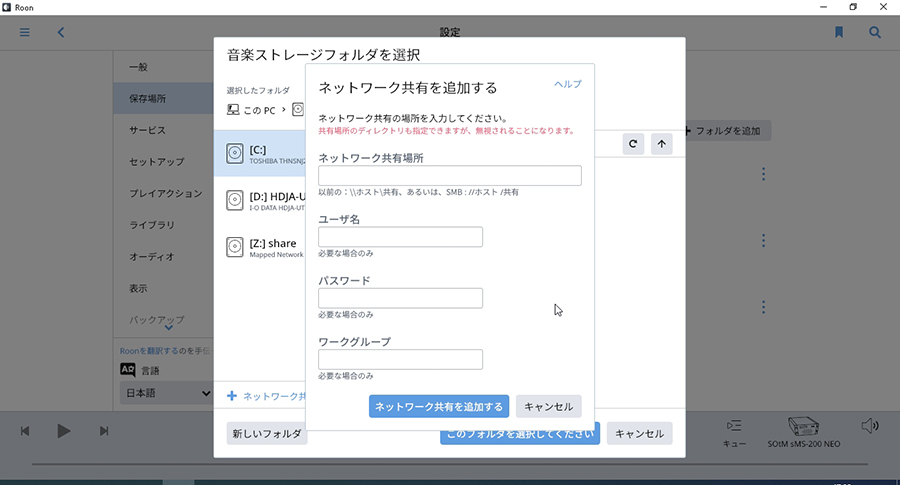The image size is (900, 485).
Task: Click the refresh folder list icon
Action: coord(632,144)
